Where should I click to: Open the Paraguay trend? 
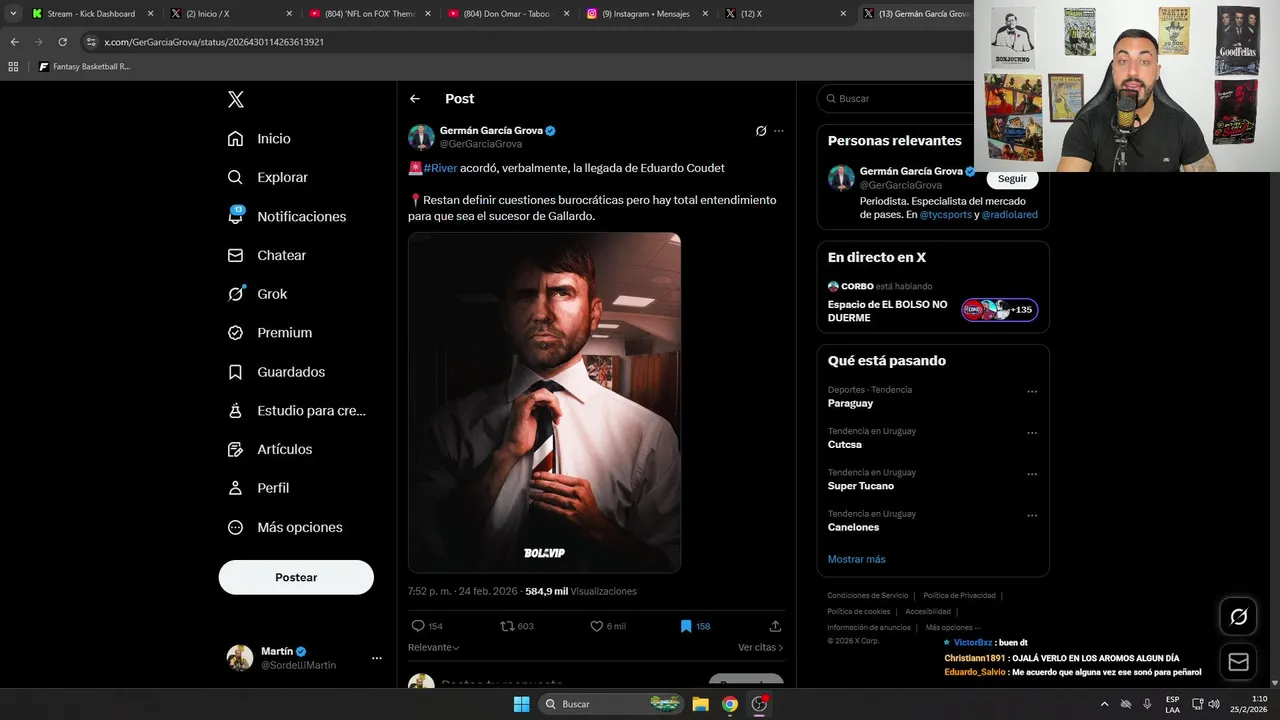point(850,403)
